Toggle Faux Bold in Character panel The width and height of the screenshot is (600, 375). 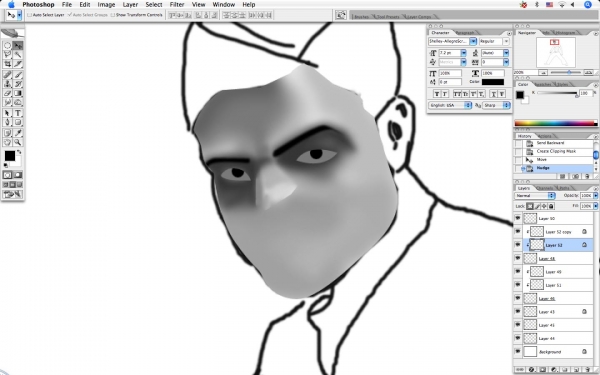(x=437, y=94)
